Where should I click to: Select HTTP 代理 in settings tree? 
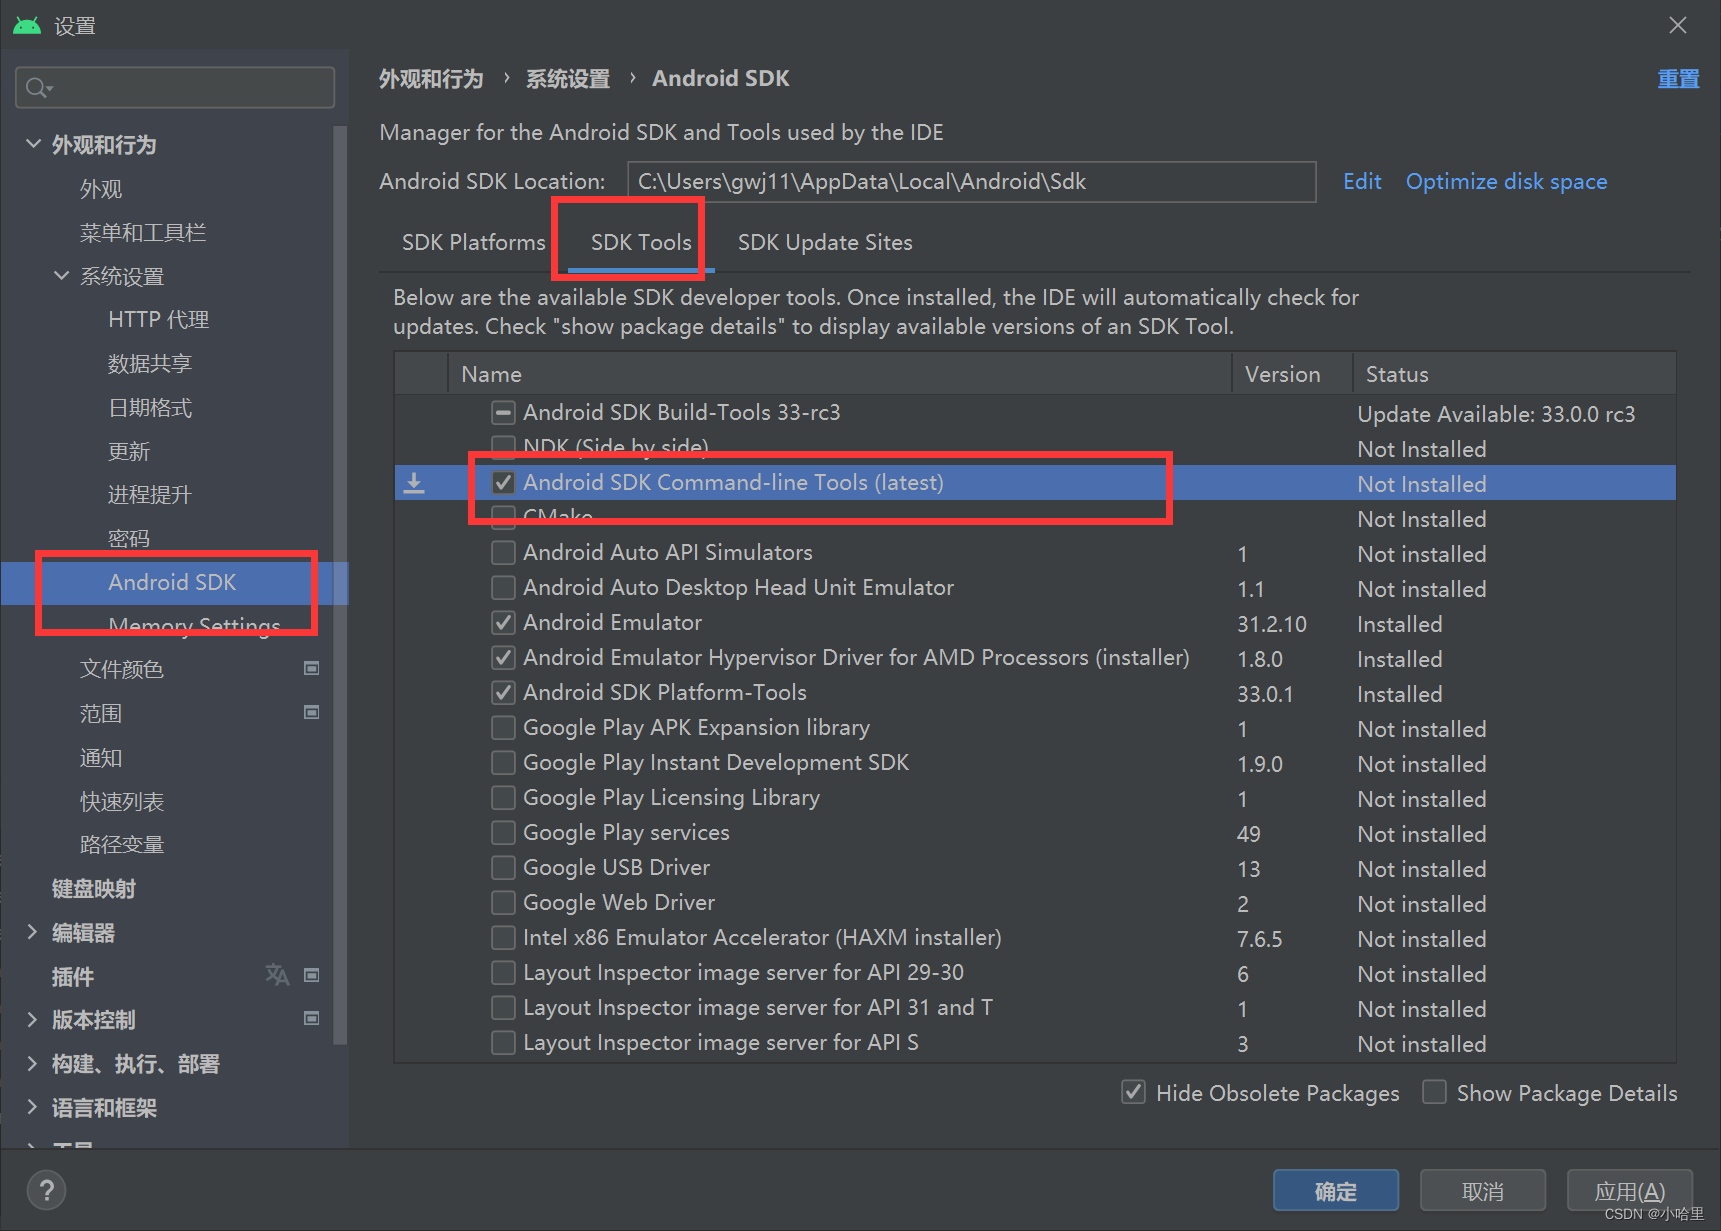click(x=158, y=320)
